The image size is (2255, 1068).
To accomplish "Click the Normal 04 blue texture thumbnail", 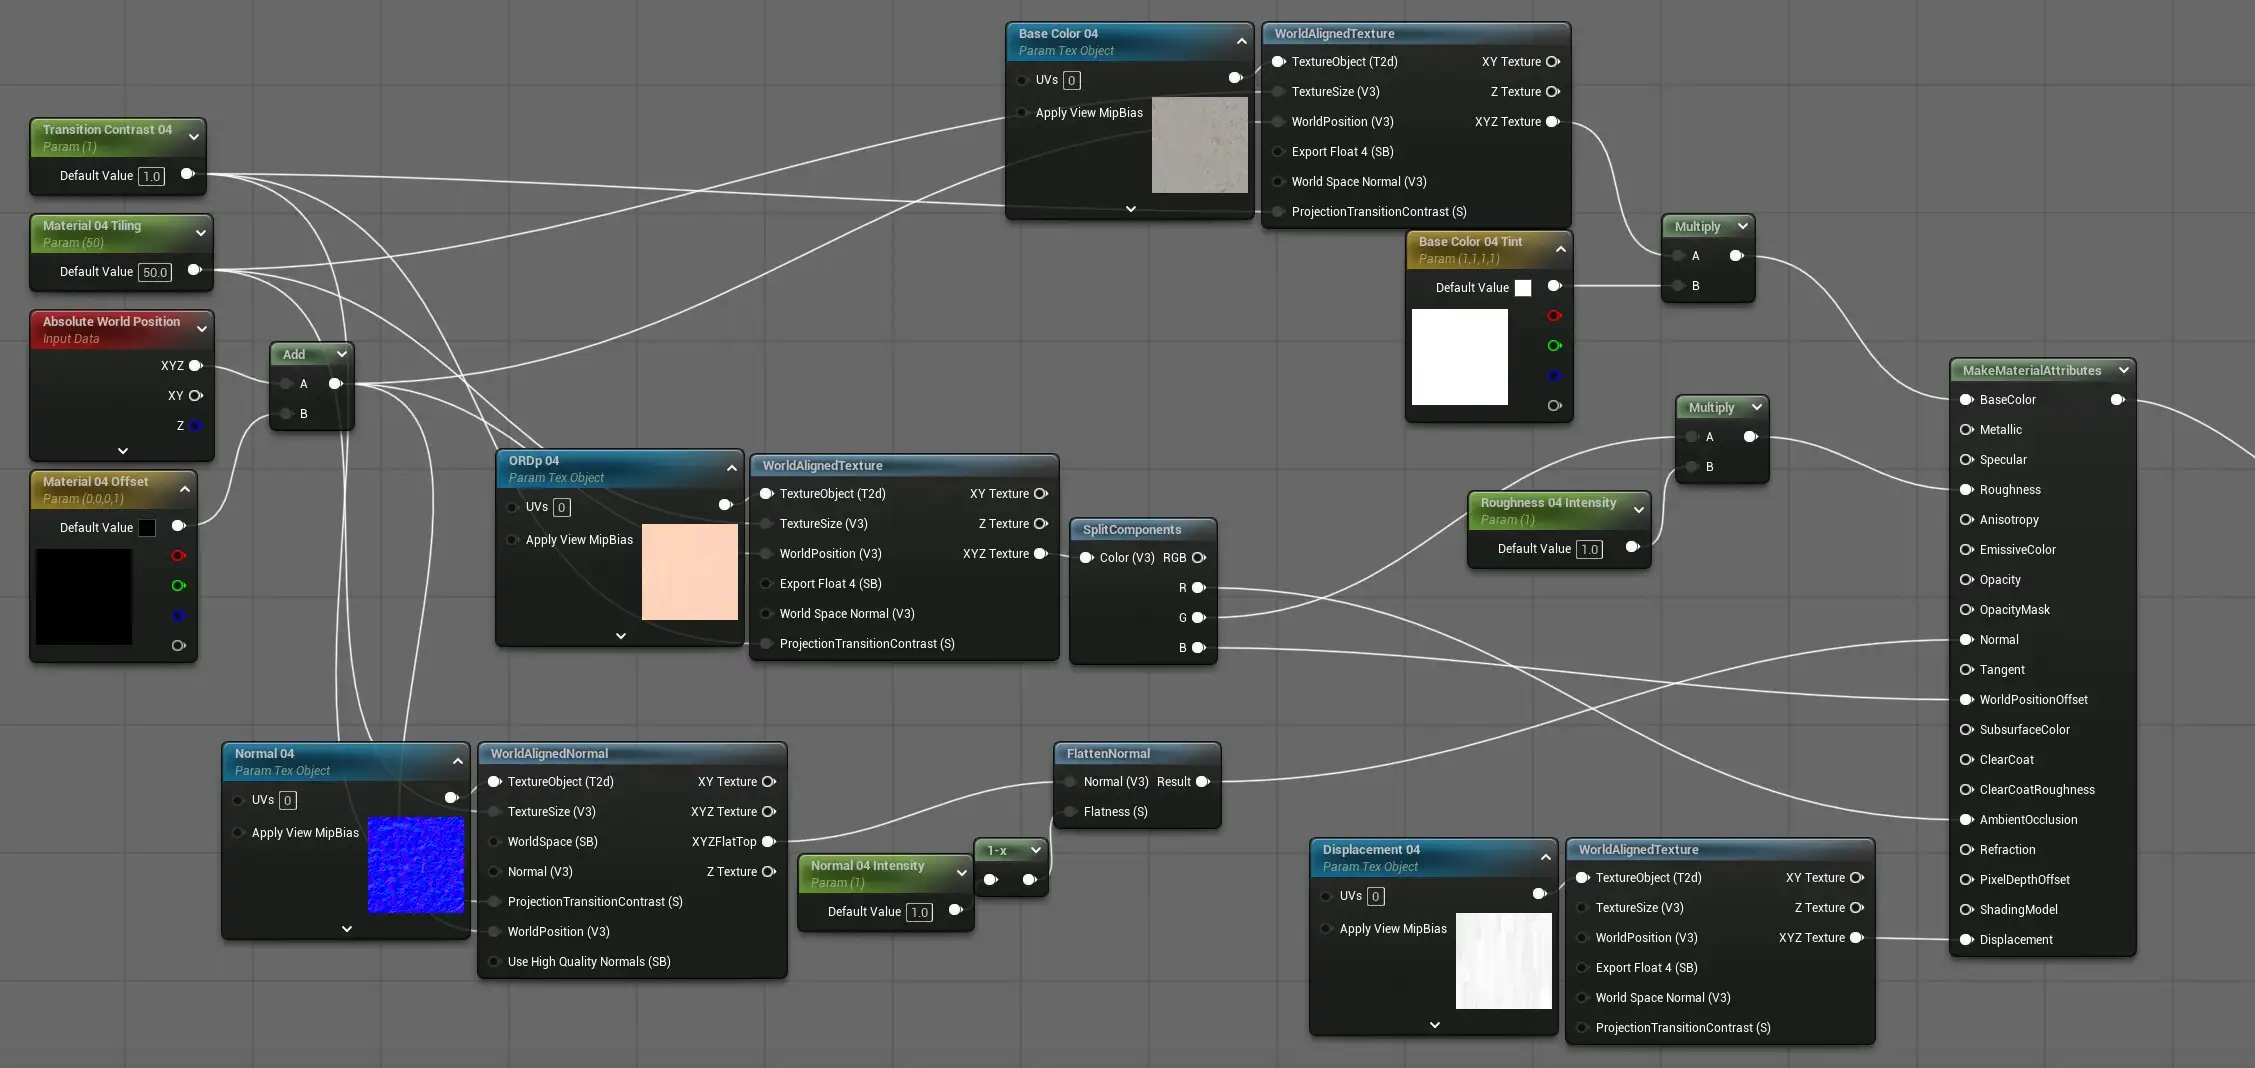I will coord(416,865).
